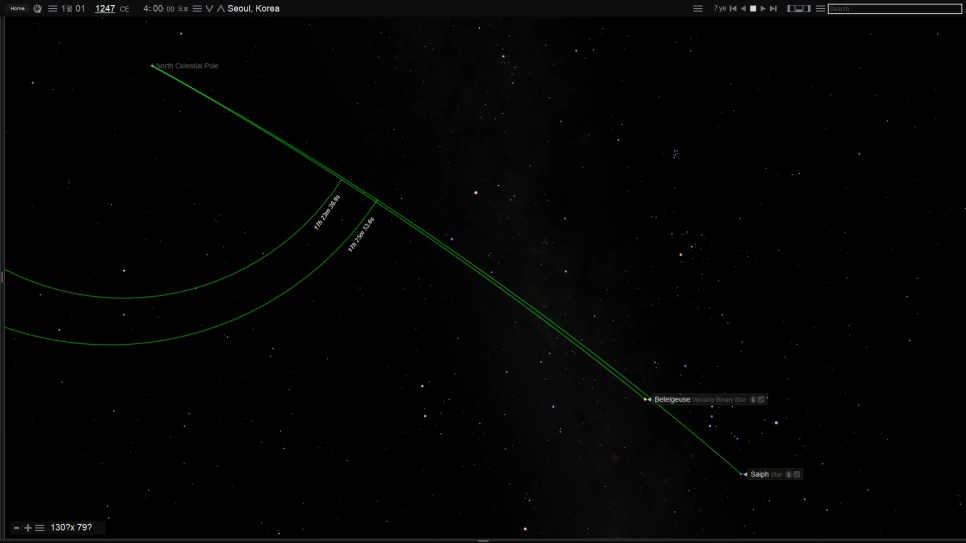Image resolution: width=966 pixels, height=543 pixels.
Task: Step time forward one step
Action: [x=773, y=9]
